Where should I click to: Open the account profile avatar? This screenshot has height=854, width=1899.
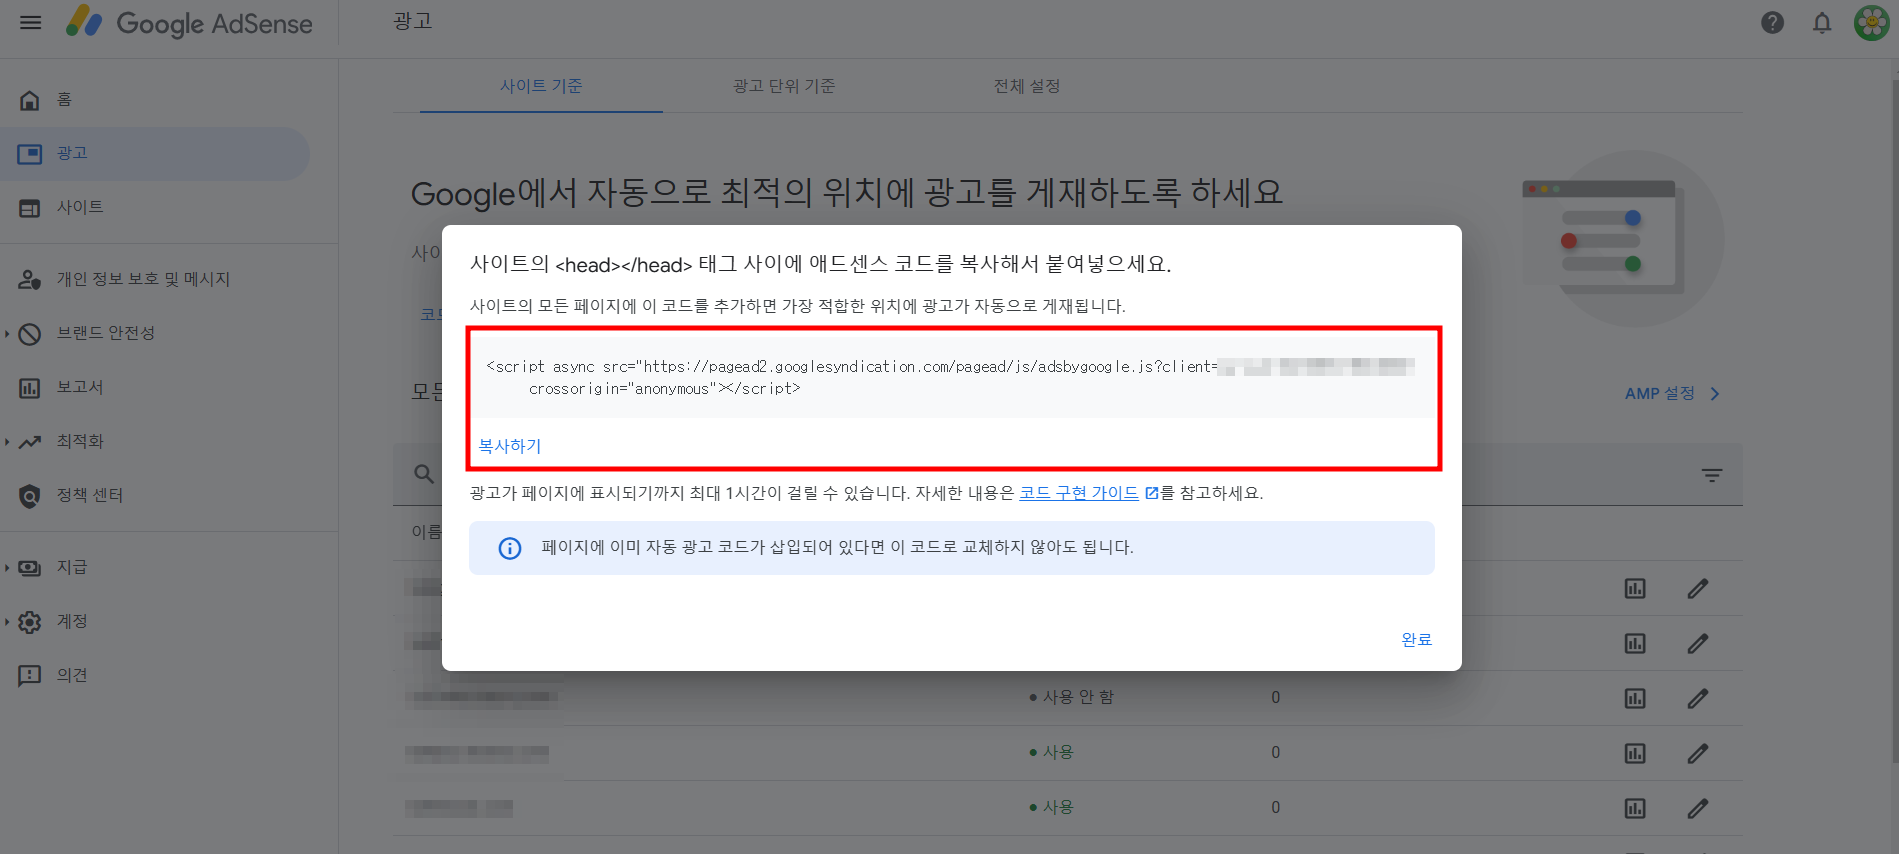(1871, 23)
